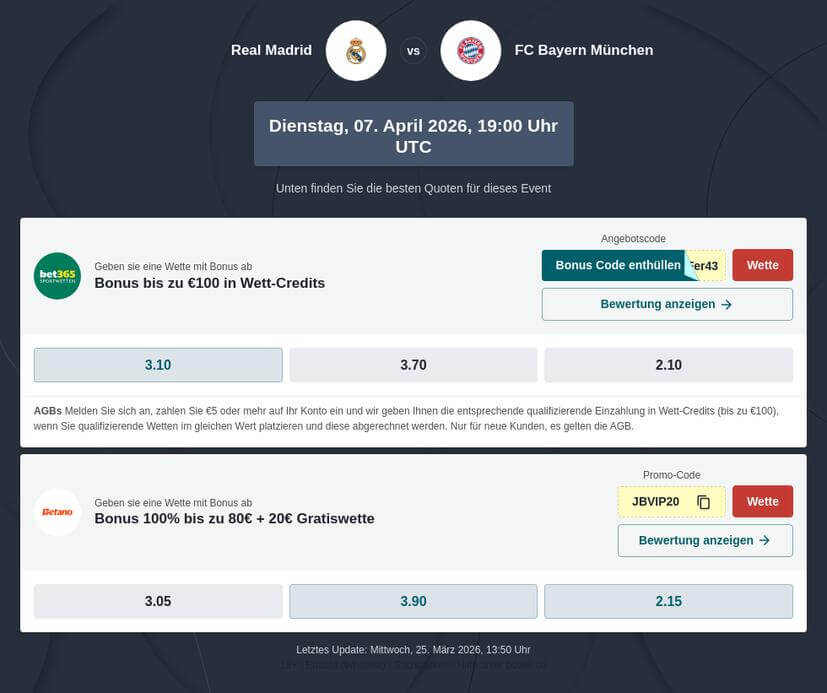
Task: Select Betano home win odds 3.05
Action: pyautogui.click(x=158, y=601)
